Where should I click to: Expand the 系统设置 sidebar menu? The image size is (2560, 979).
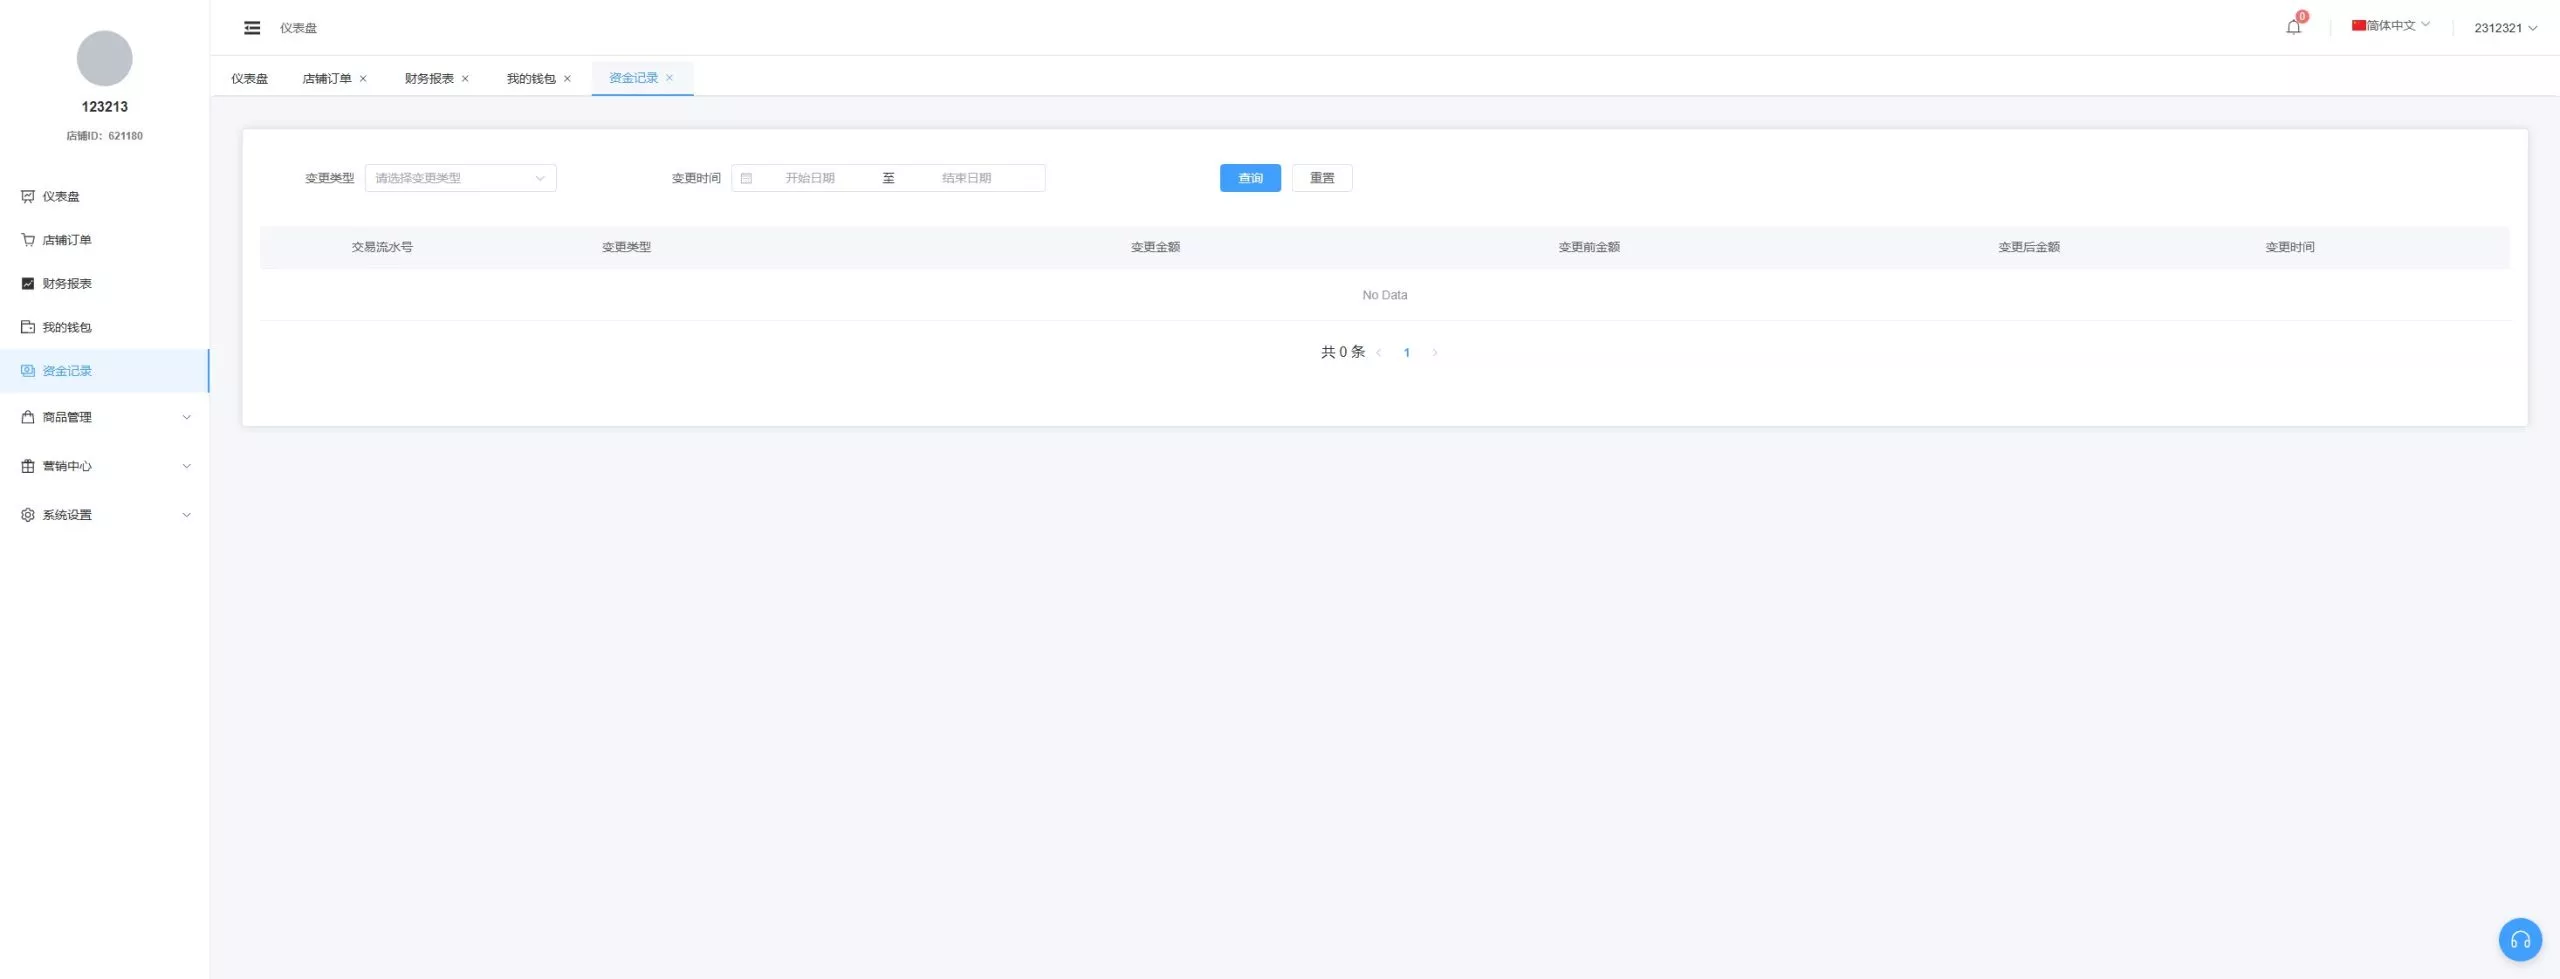click(105, 515)
